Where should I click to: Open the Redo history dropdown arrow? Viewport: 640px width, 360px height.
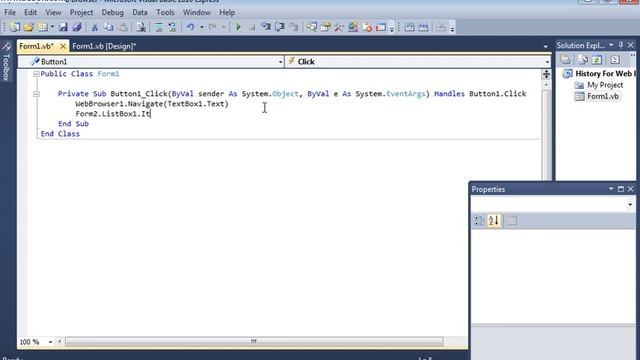coord(224,27)
